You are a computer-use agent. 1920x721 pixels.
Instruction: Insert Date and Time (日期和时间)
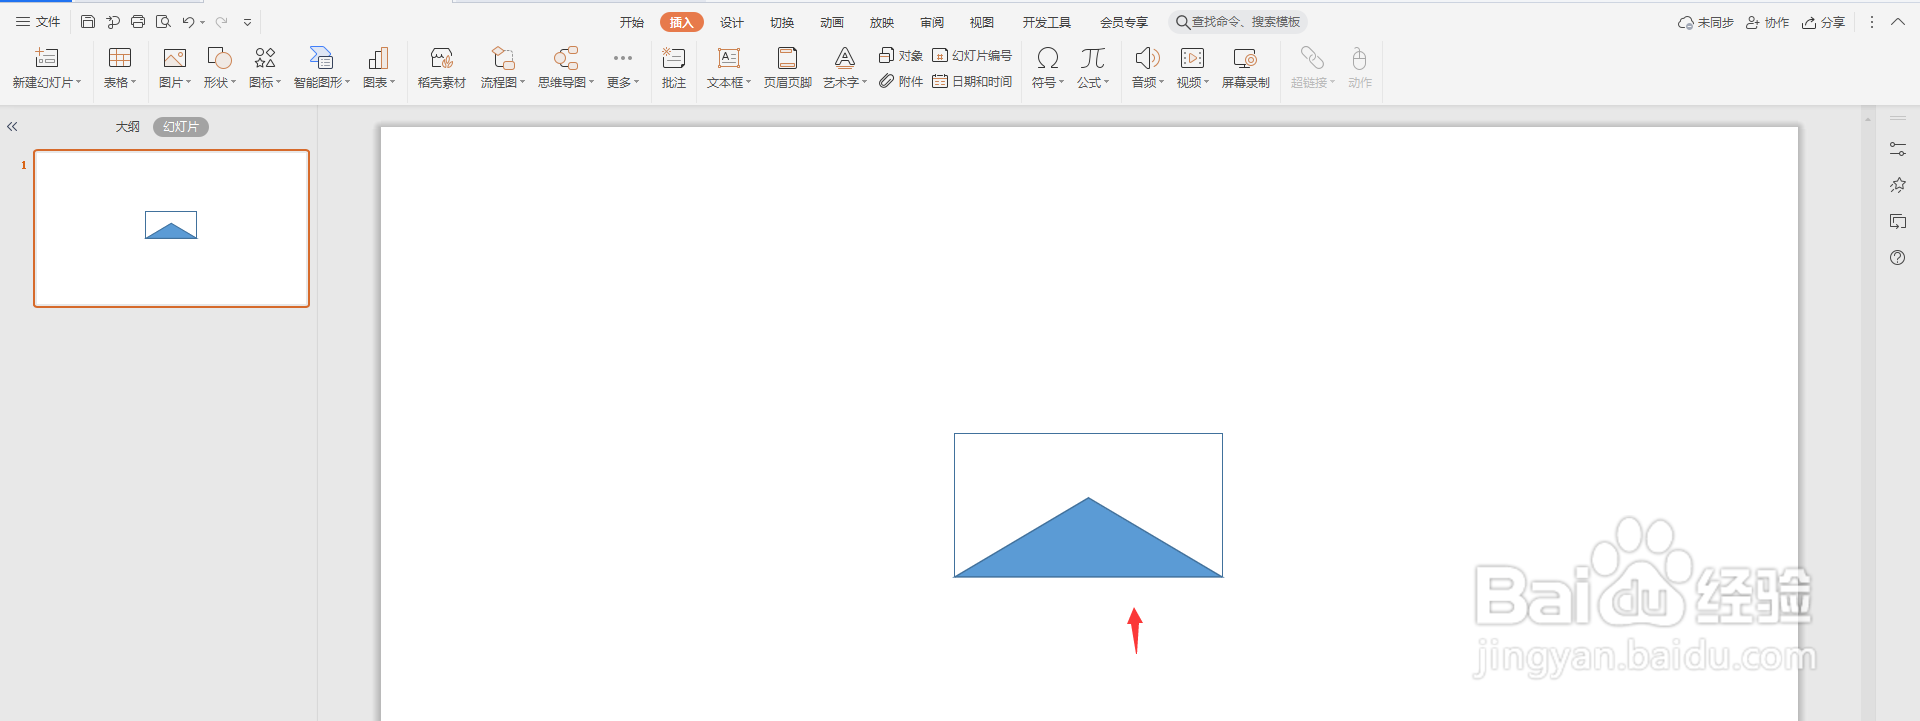972,81
